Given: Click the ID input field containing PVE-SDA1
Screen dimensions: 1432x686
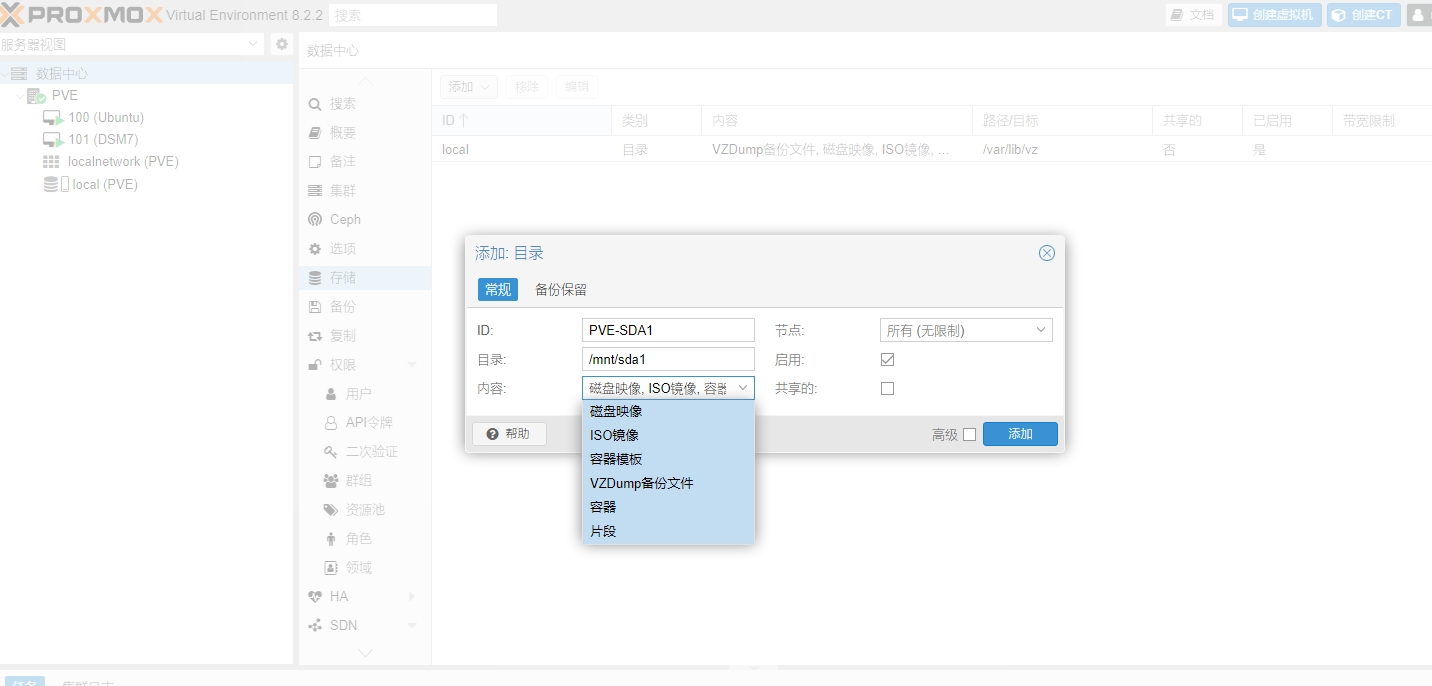Looking at the screenshot, I should 667,330.
